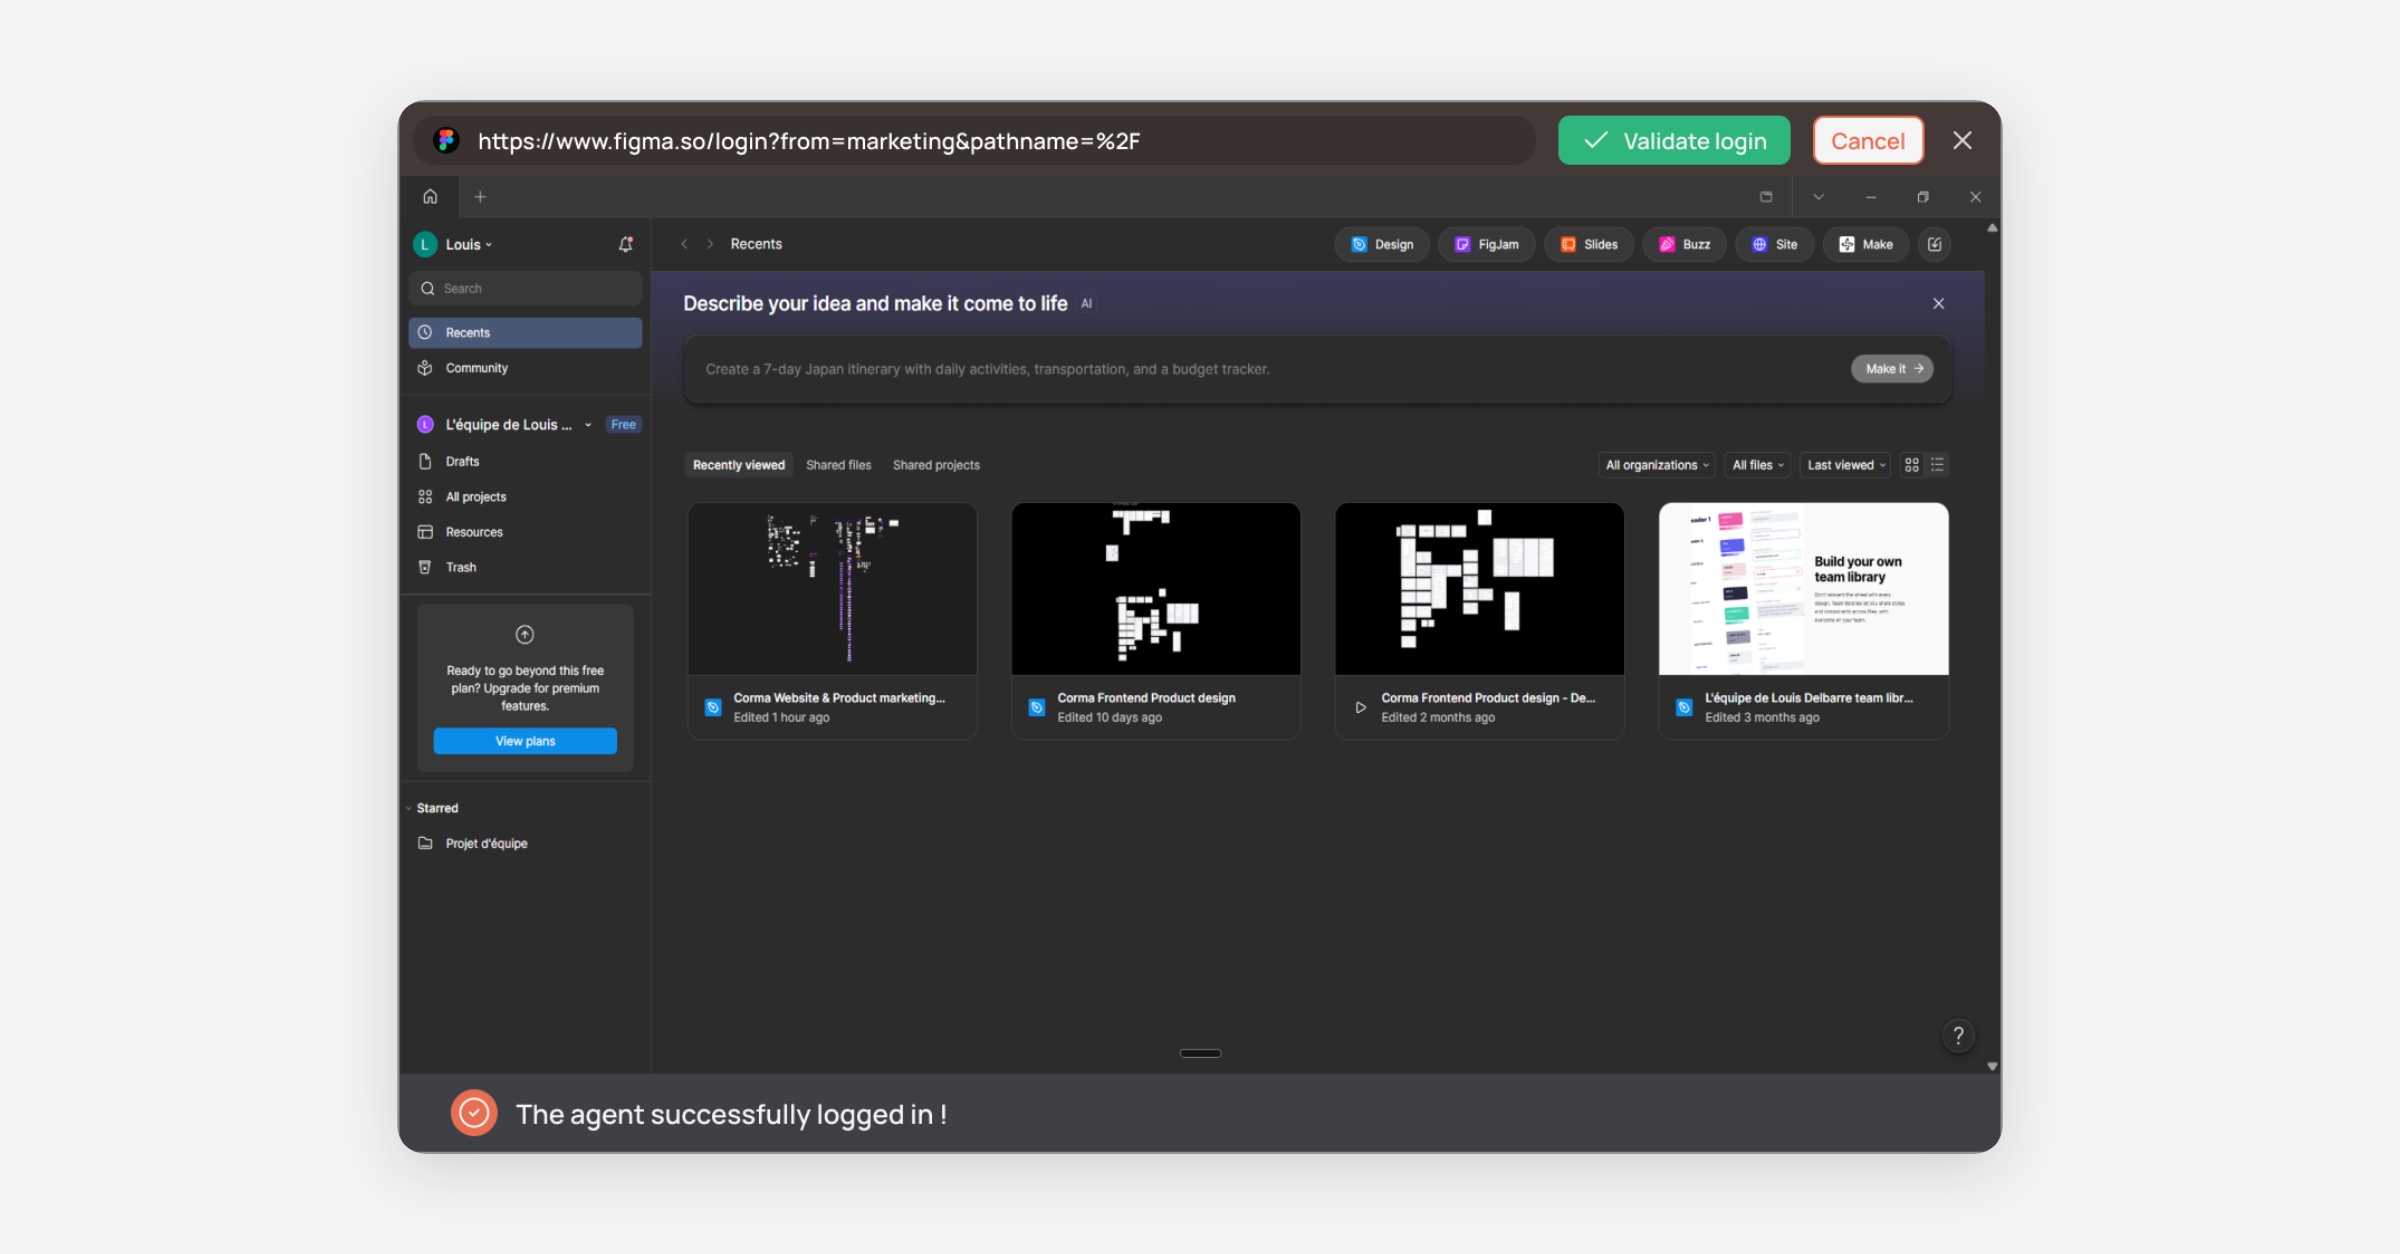Collapse the Starred section
This screenshot has height=1254, width=2400.
409,808
